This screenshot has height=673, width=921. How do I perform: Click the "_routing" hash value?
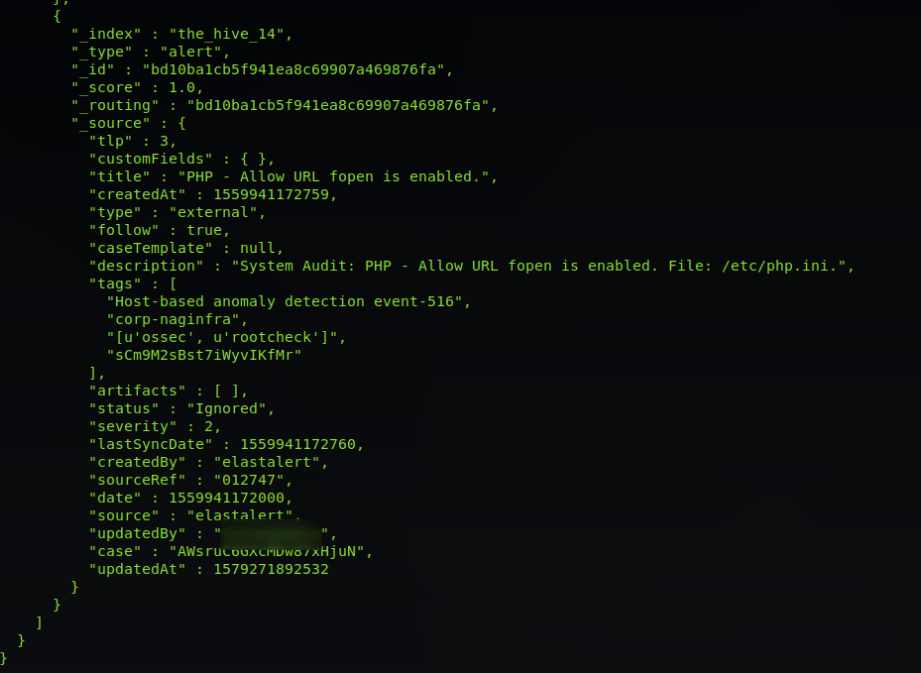(335, 105)
